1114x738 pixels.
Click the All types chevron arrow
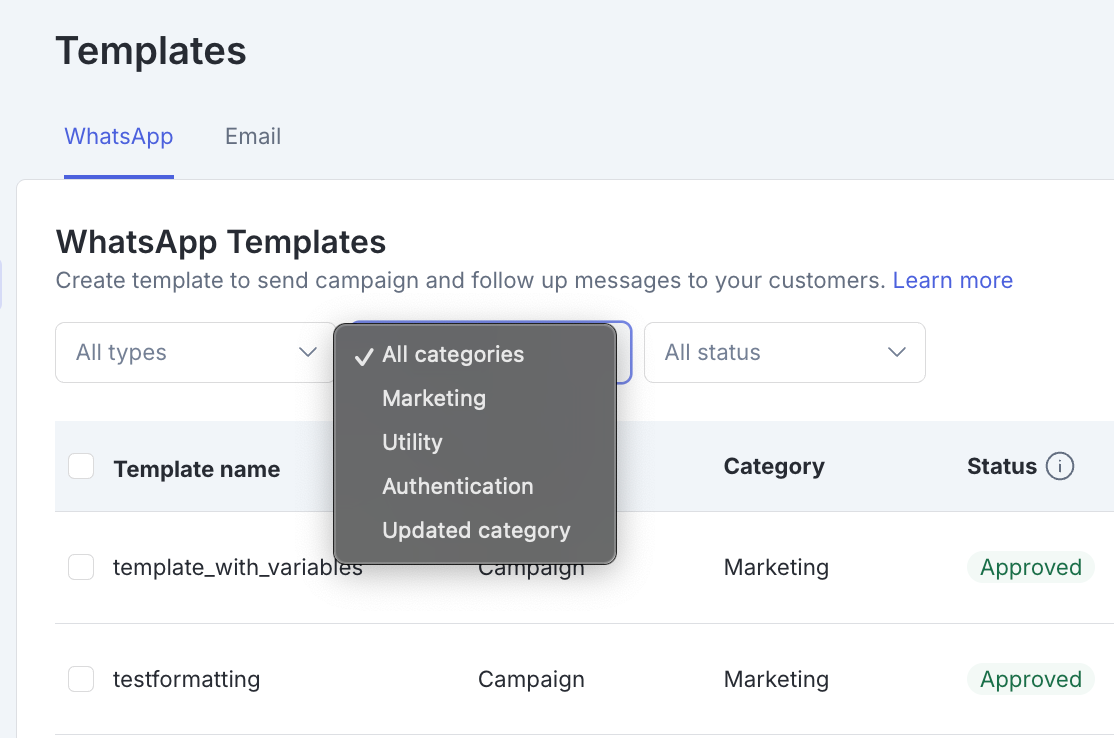(307, 352)
